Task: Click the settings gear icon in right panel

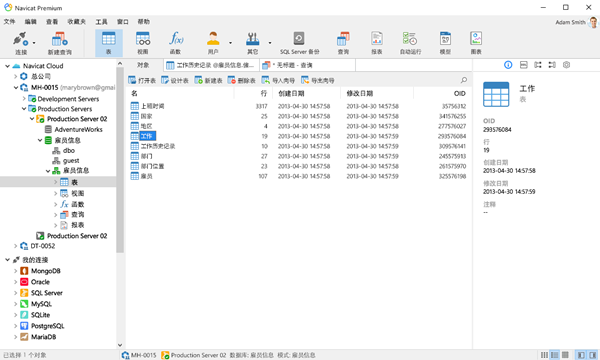Action: [x=566, y=65]
